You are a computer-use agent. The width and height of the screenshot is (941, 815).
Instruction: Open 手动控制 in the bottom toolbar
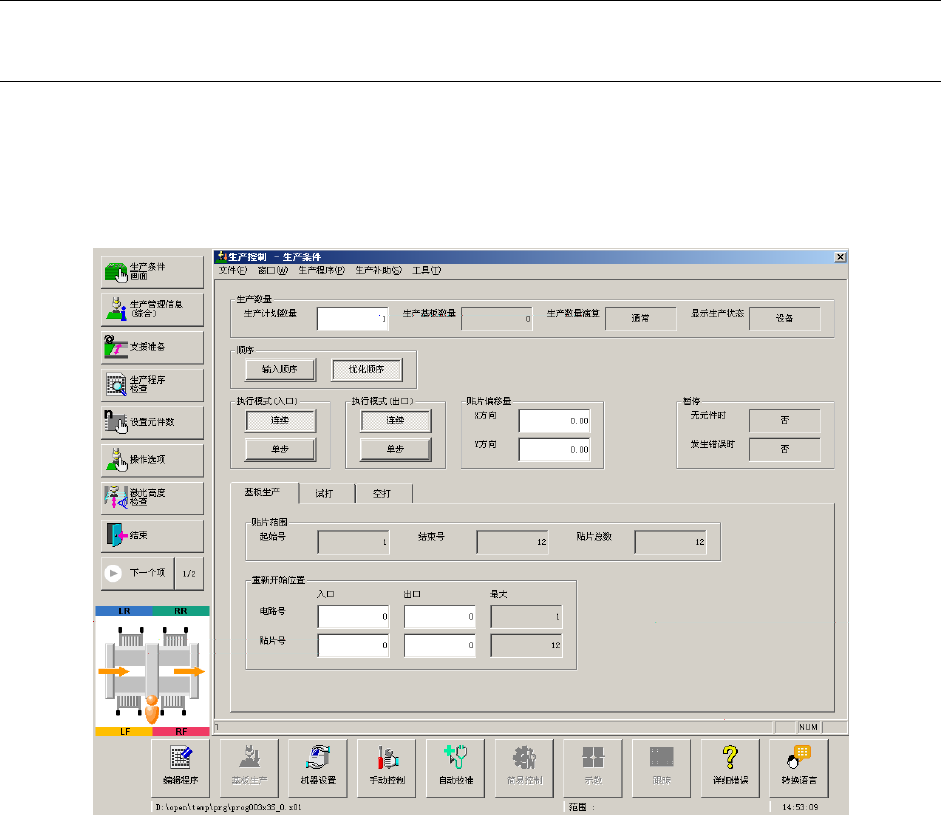click(x=386, y=768)
